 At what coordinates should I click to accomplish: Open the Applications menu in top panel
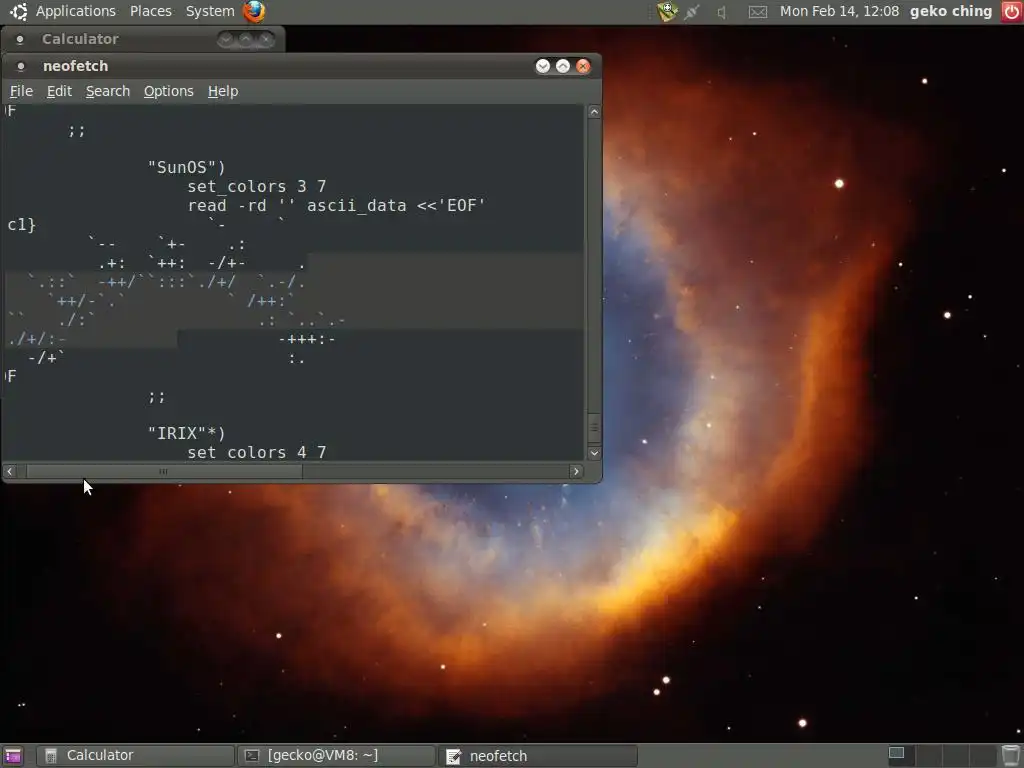tap(75, 11)
